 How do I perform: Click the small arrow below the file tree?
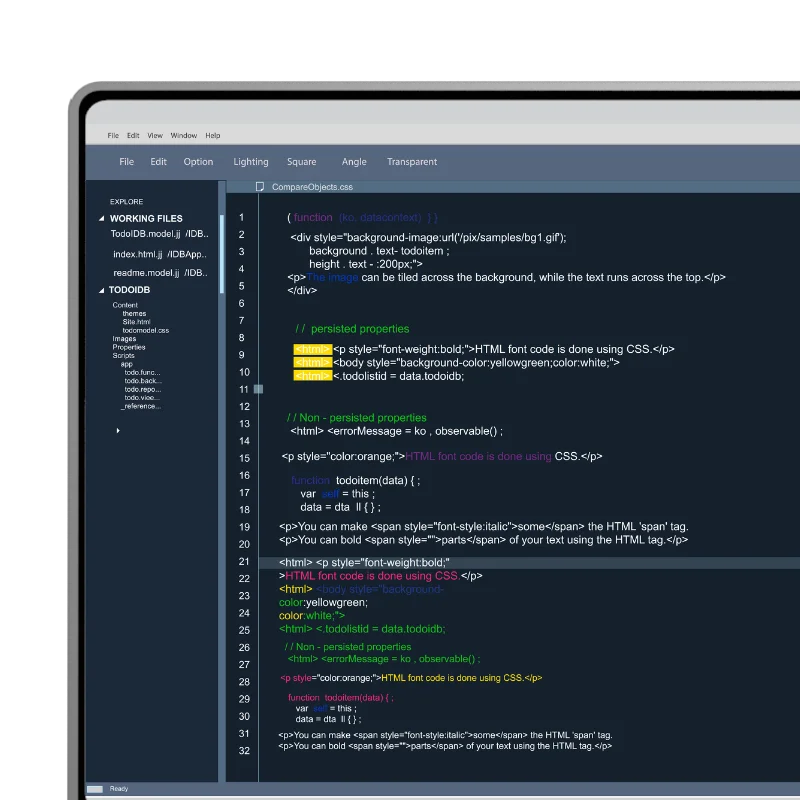tap(118, 430)
